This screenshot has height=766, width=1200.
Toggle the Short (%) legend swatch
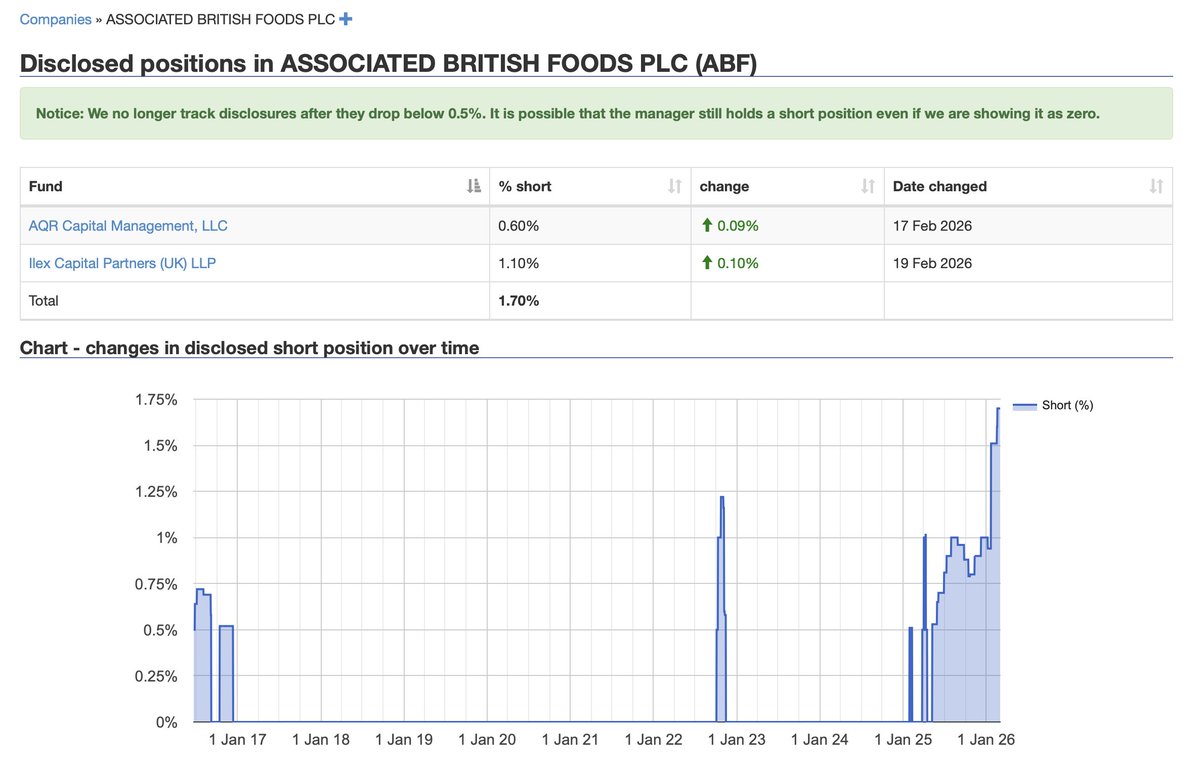tap(1025, 405)
